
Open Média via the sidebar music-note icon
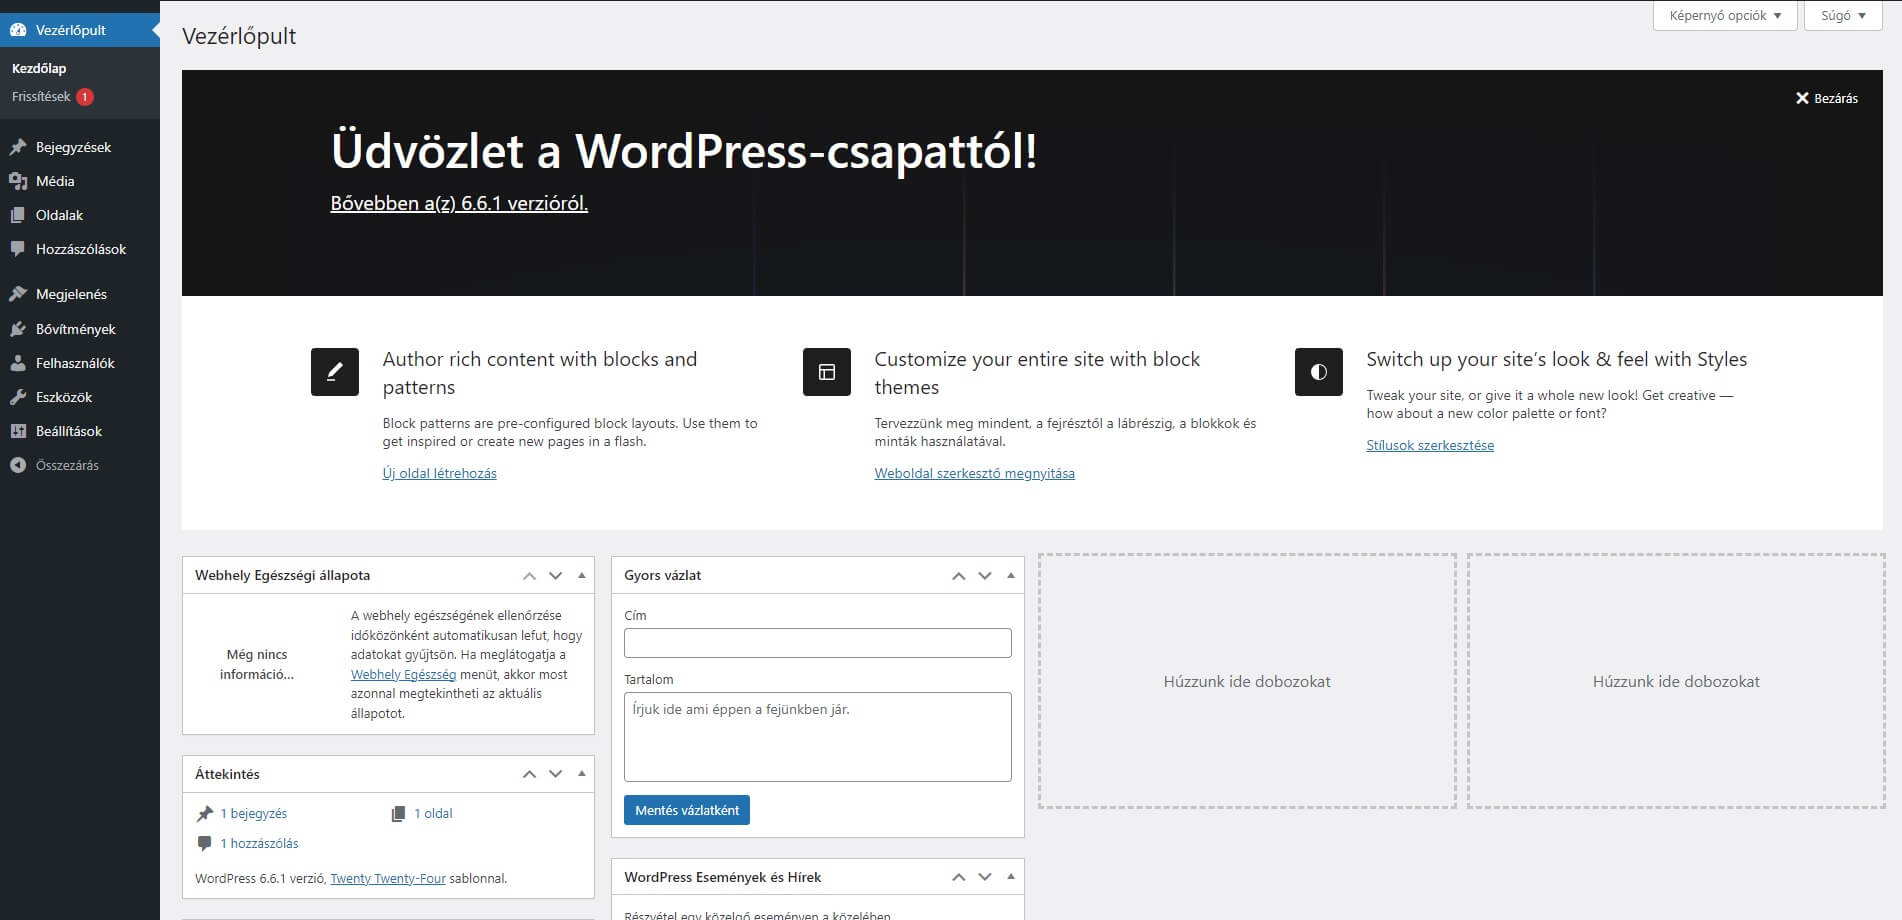(18, 181)
